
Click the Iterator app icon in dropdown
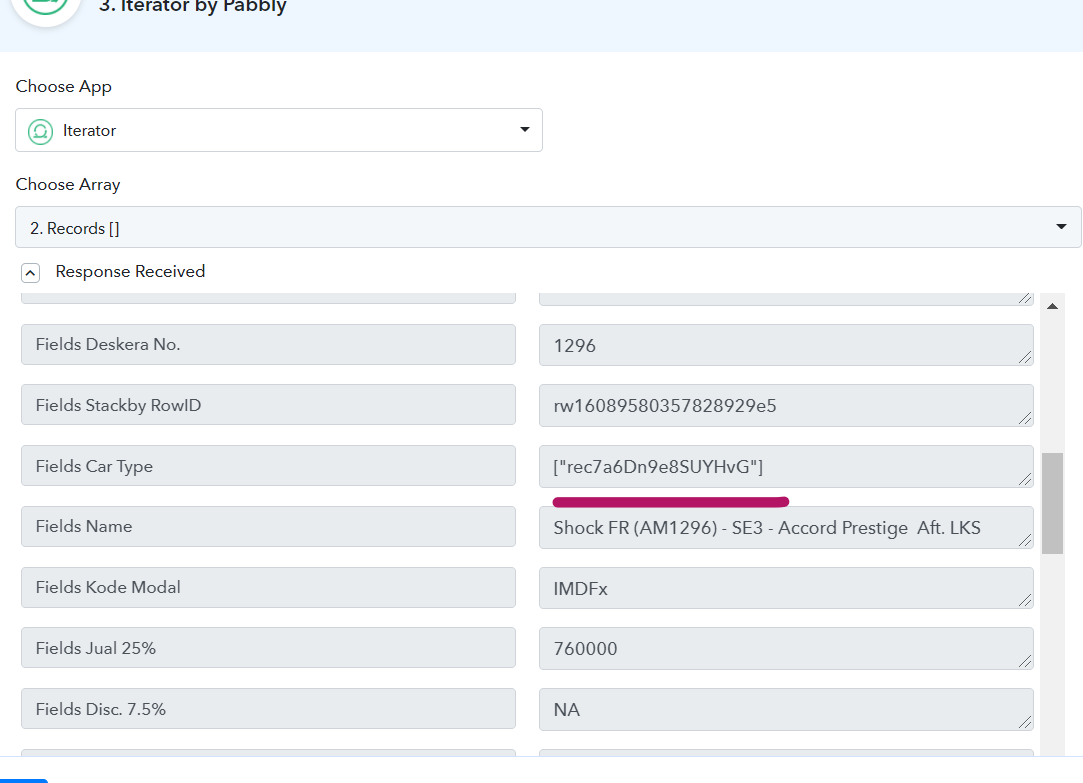pos(40,131)
